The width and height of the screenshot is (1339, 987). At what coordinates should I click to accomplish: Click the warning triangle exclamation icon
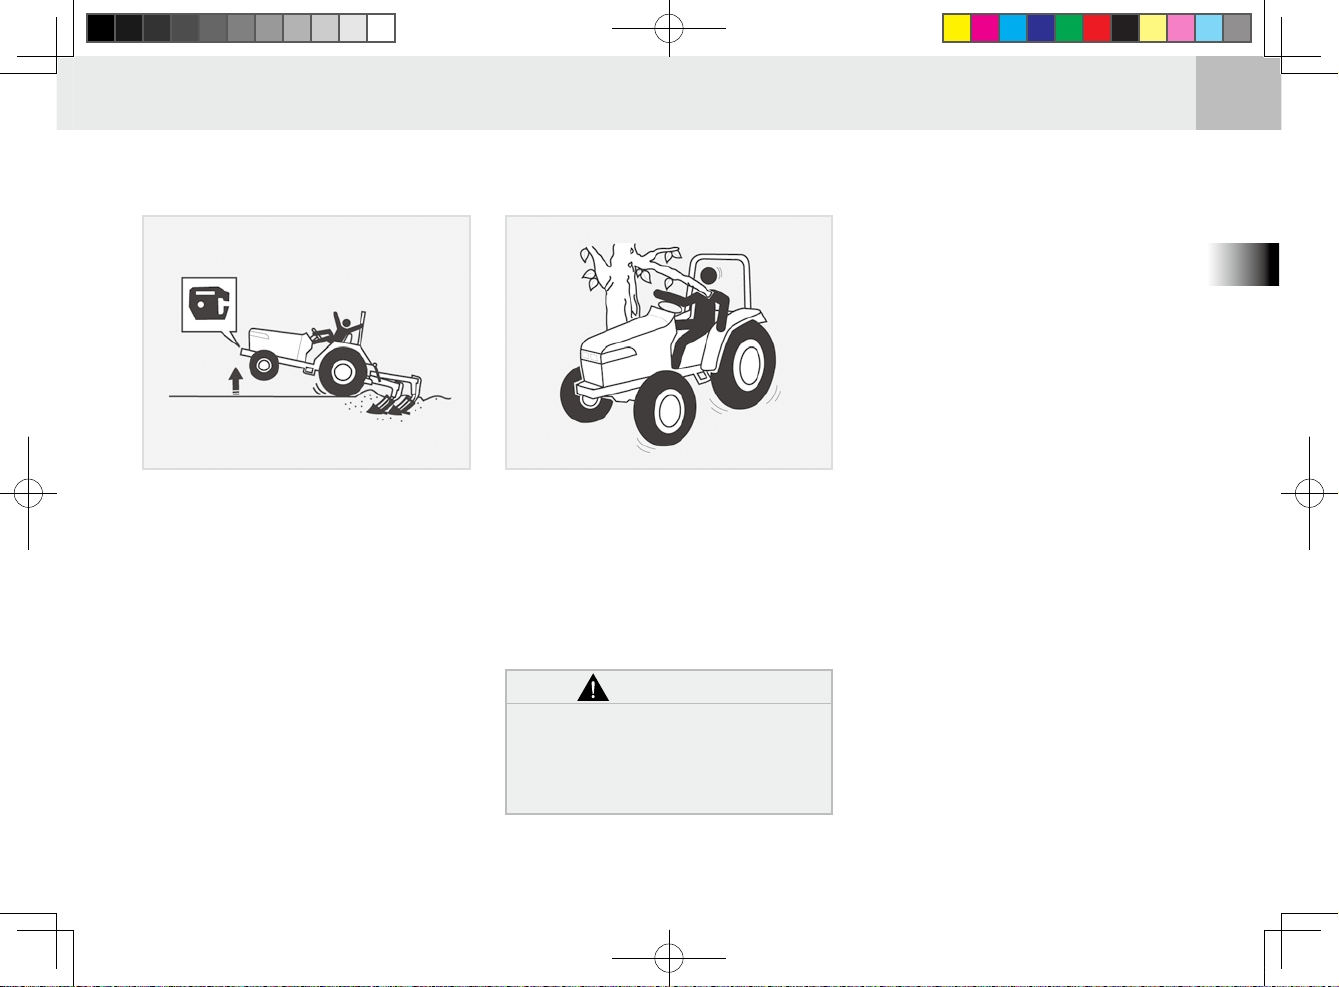tap(593, 687)
